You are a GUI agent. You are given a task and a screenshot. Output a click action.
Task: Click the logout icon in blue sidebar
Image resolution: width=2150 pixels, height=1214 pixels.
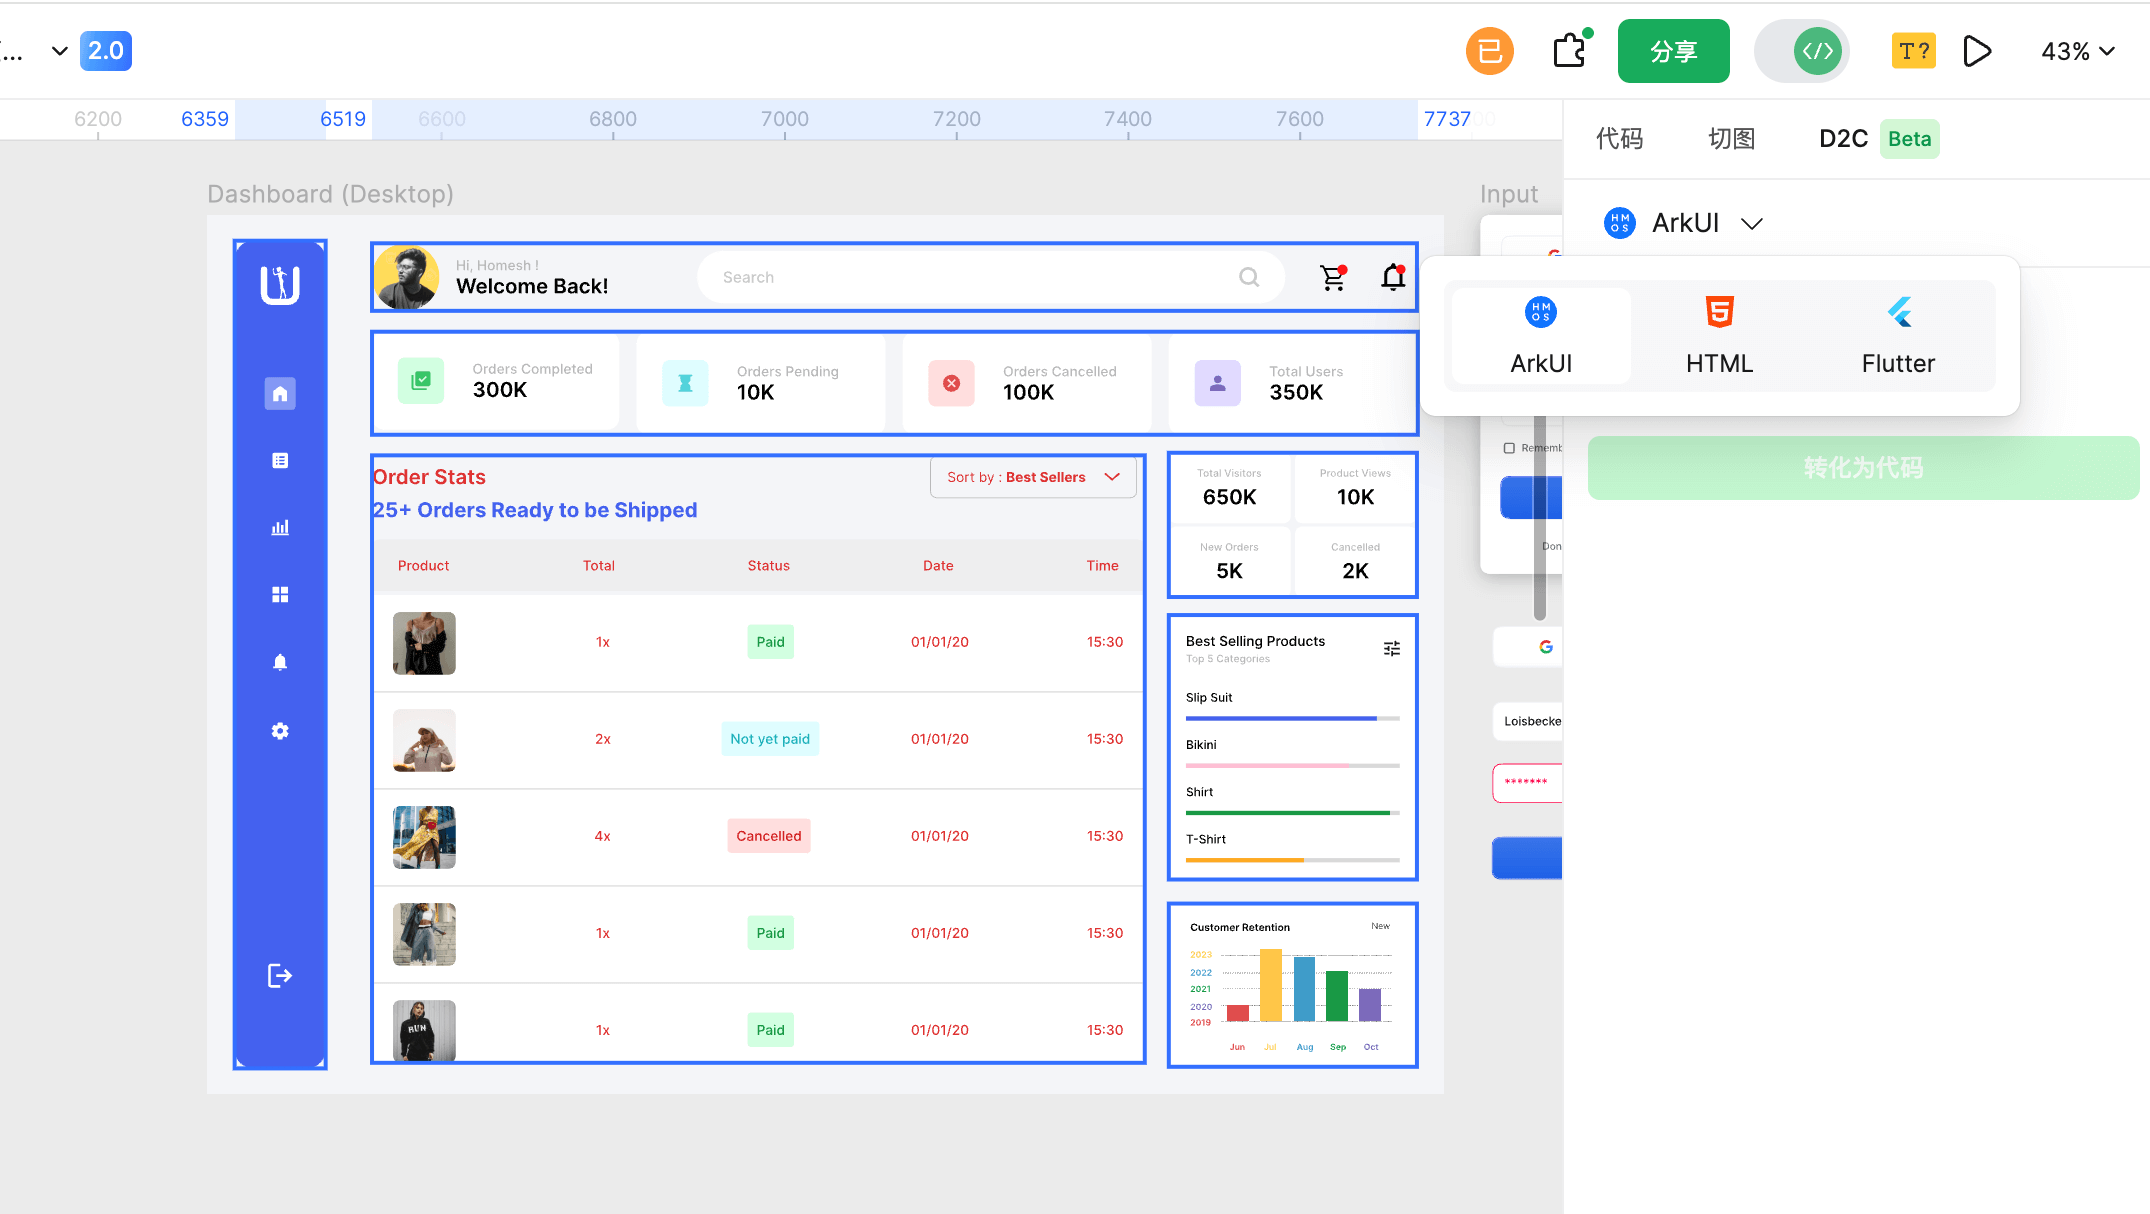[x=280, y=976]
